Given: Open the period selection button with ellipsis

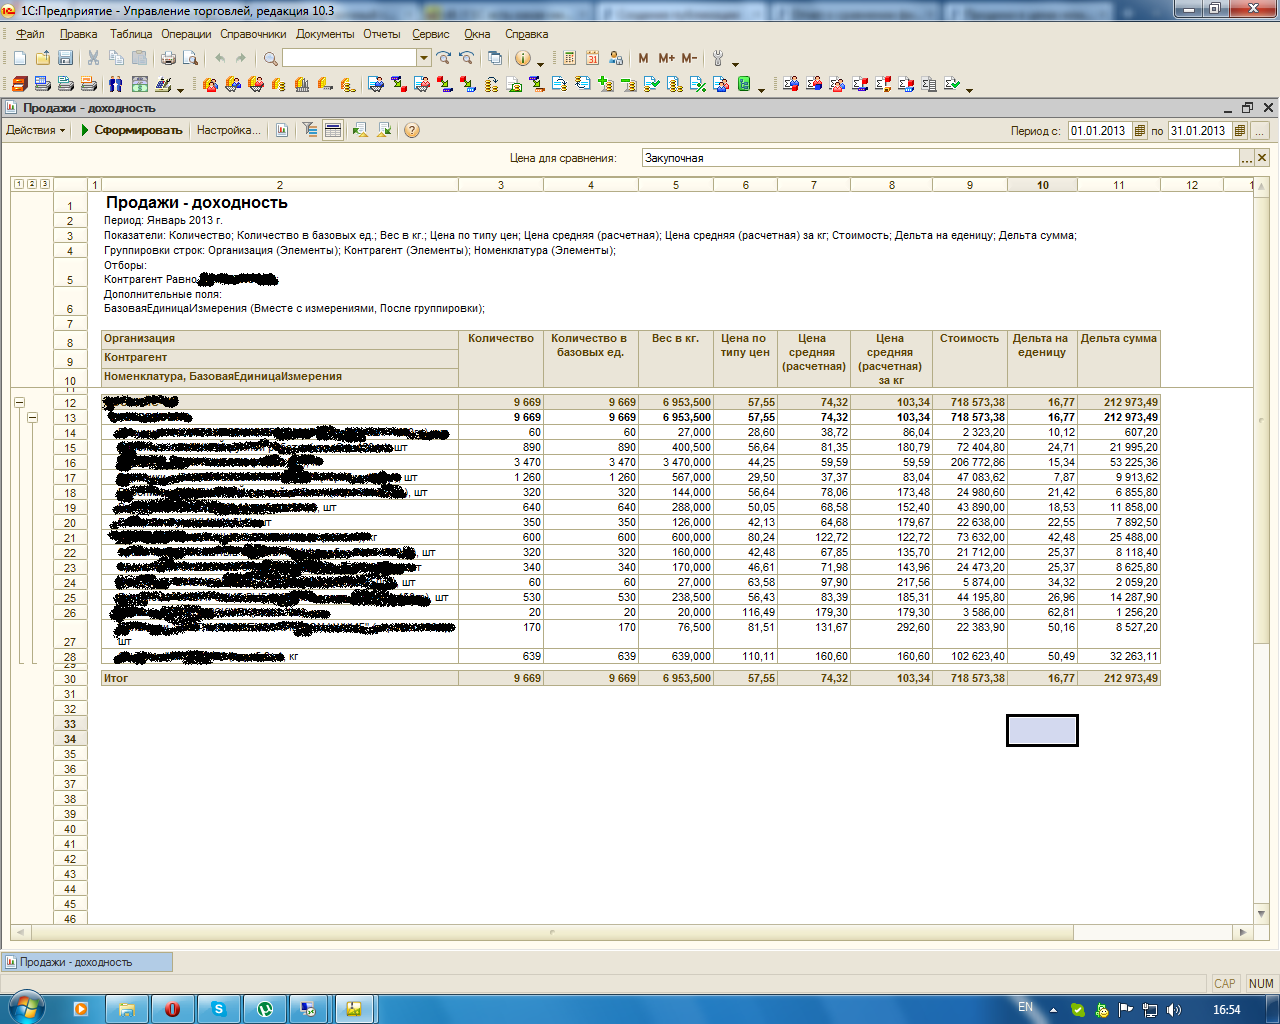Looking at the screenshot, I should point(1260,130).
